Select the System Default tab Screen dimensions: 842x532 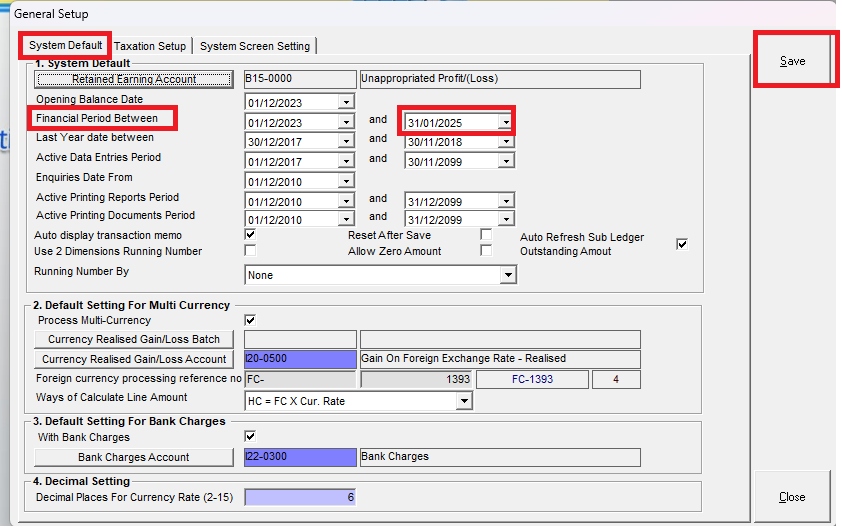[66, 45]
